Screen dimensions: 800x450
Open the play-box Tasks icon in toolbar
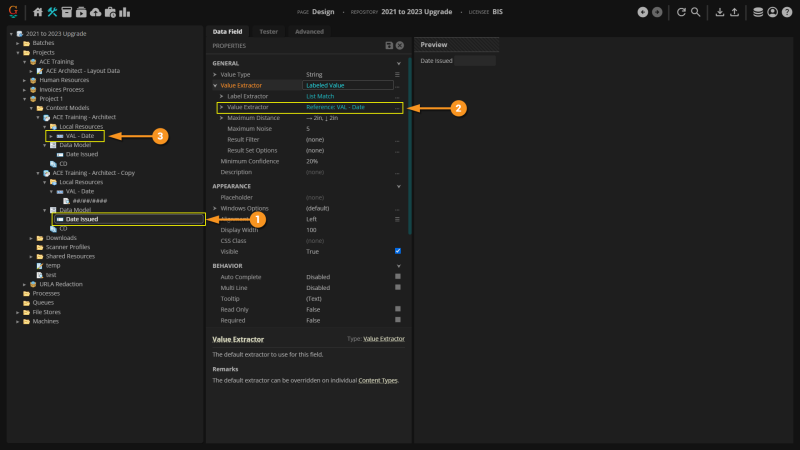81,12
